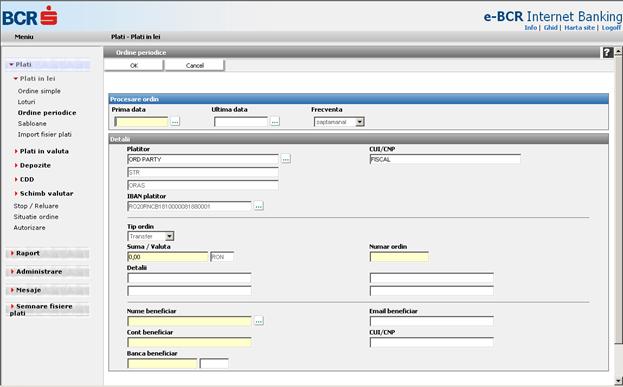Viewport: 623px width, 387px height.
Task: Click the help question mark icon
Action: click(x=607, y=52)
